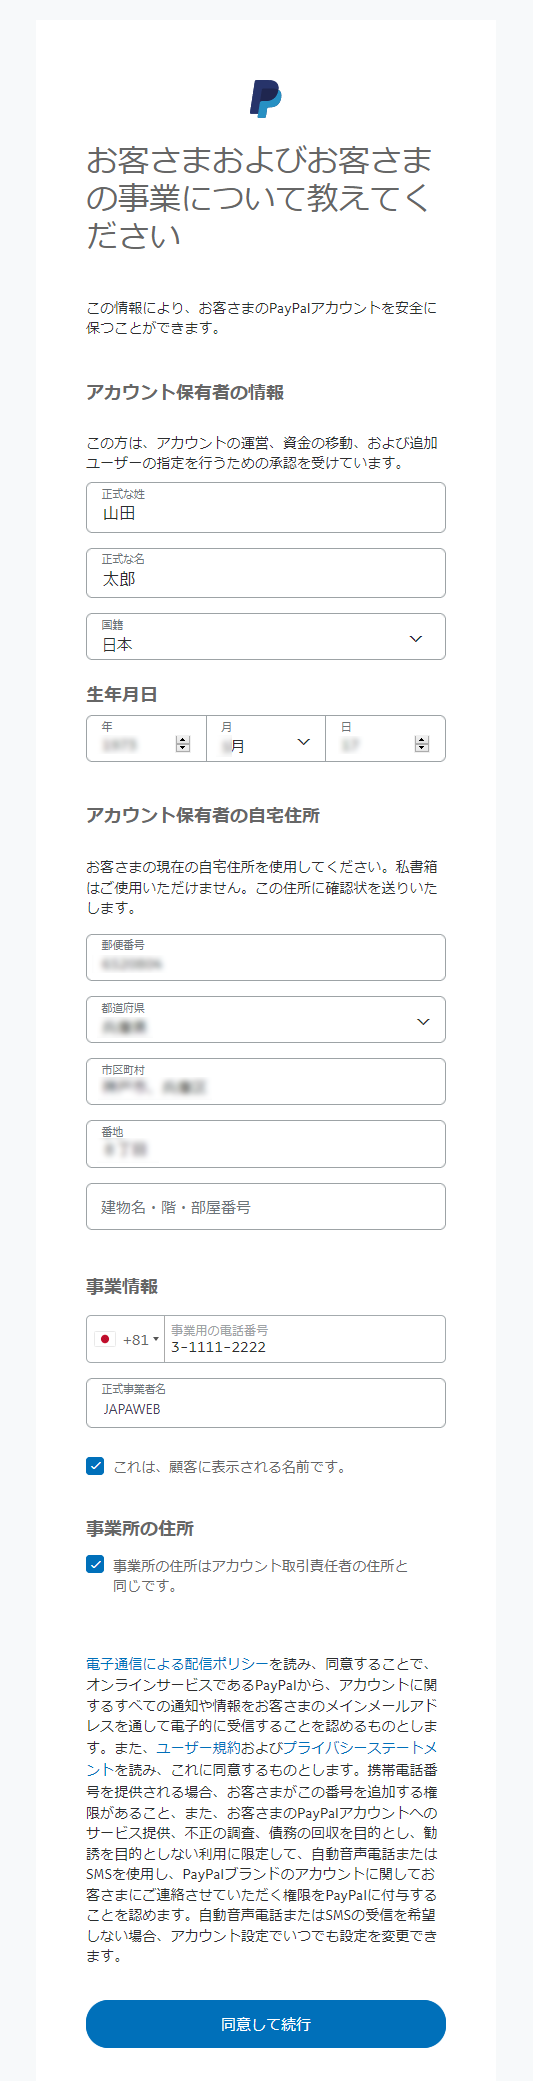Click the 同意して続行 button

click(266, 2024)
